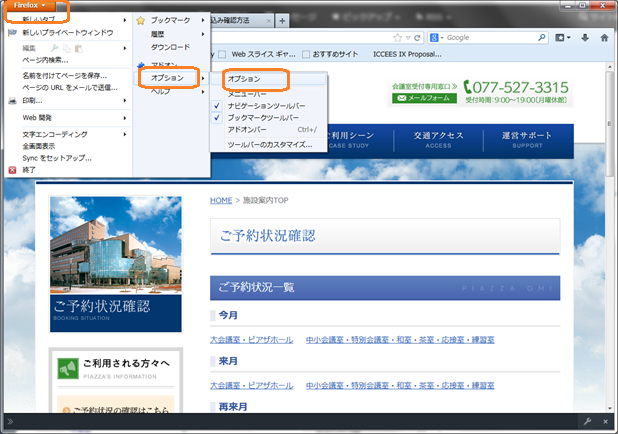Follow the HOME breadcrumb link
The height and width of the screenshot is (434, 618).
pos(221,200)
